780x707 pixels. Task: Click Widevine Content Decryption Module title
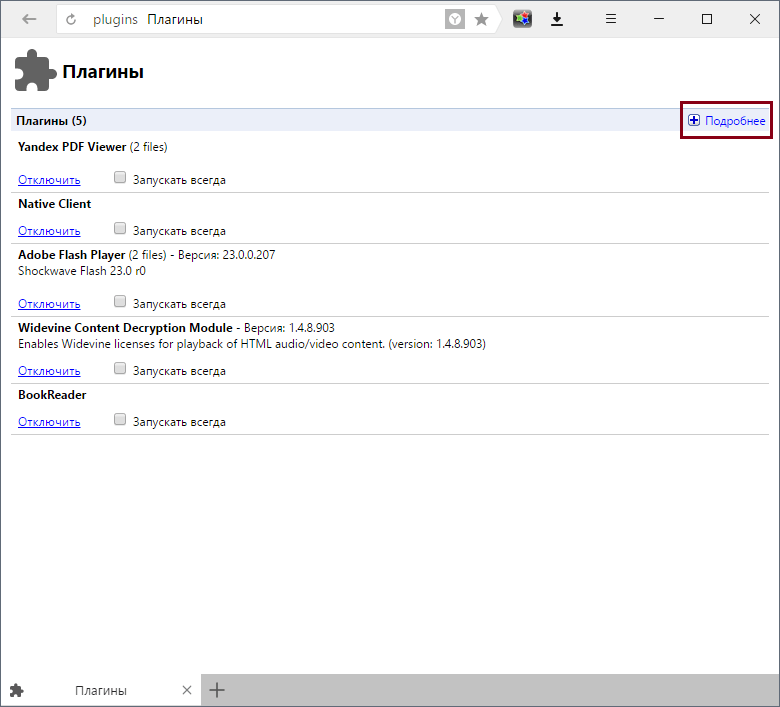pyautogui.click(x=125, y=328)
